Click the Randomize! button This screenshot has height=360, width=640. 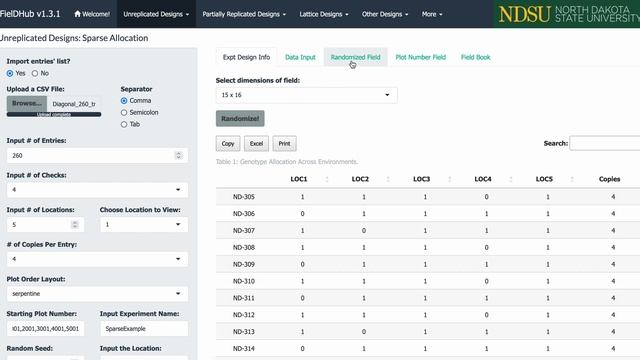point(240,118)
